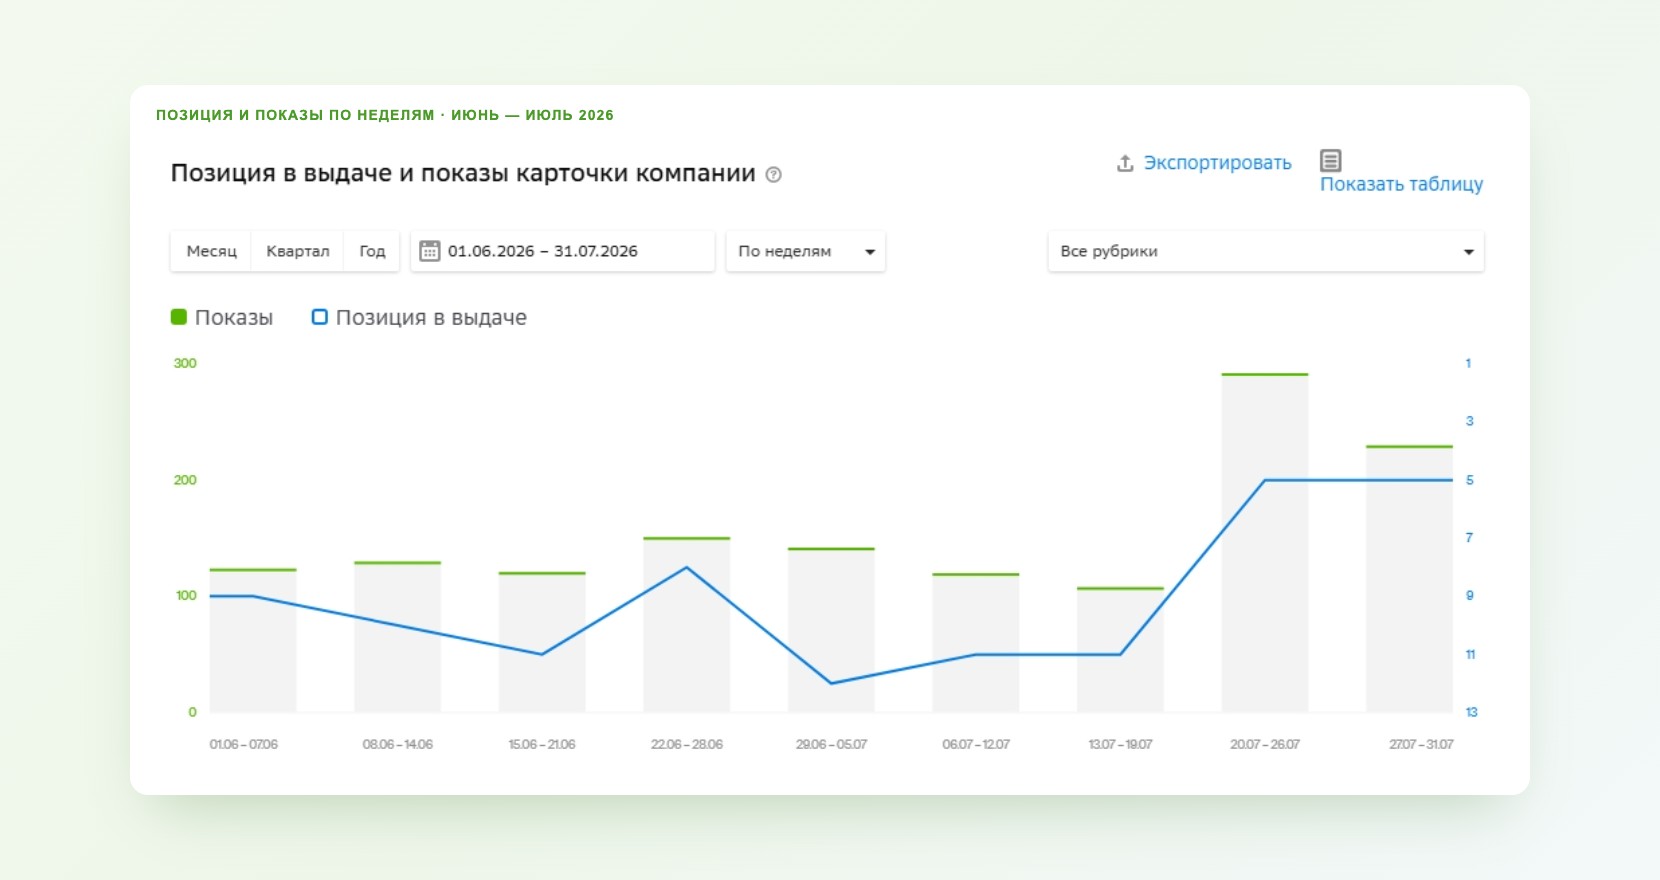Screen dimensions: 1660x880
Task: Click the Экспортировать link
Action: tap(1217, 163)
